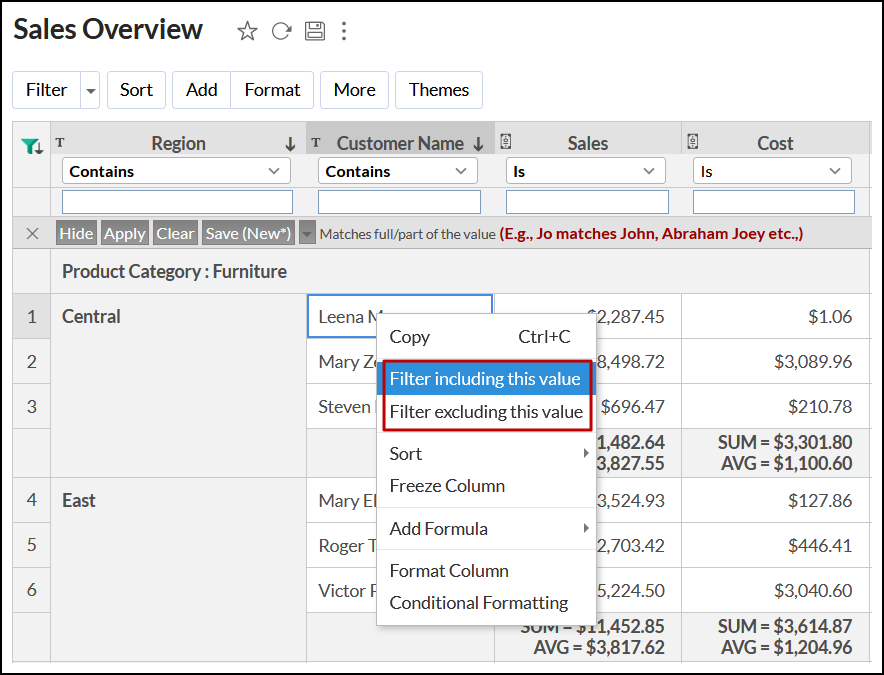Click the refresh icon beside title
This screenshot has width=884, height=675.
(282, 31)
